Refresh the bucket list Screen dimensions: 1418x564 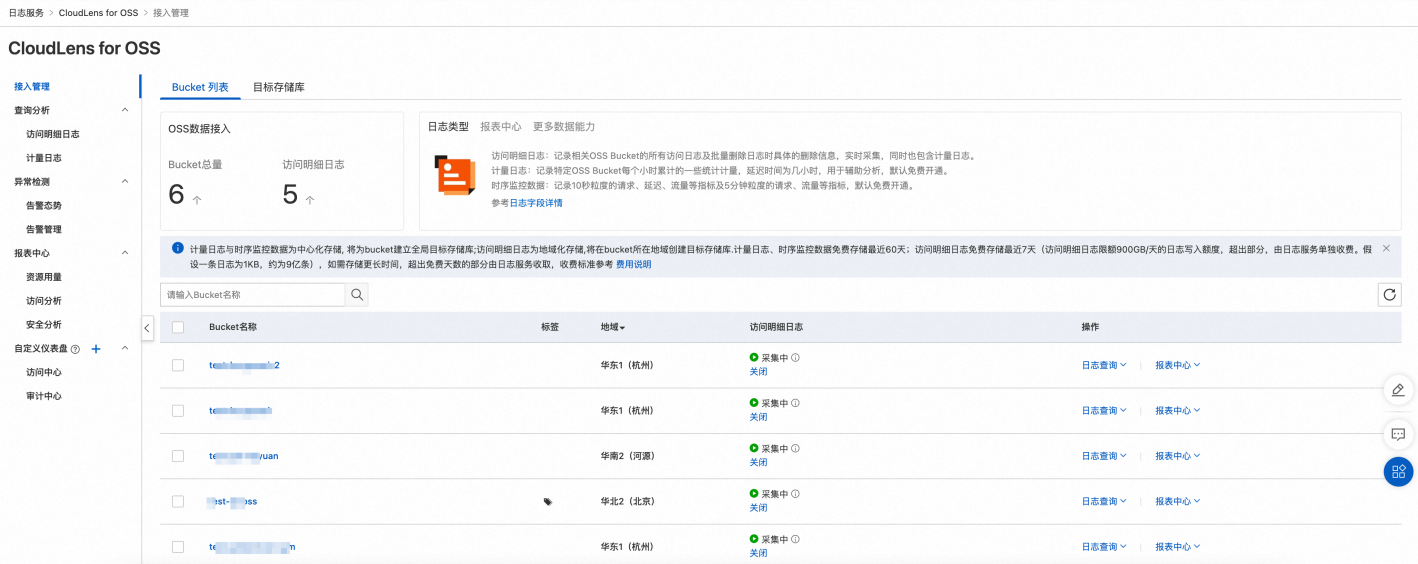pyautogui.click(x=1389, y=294)
